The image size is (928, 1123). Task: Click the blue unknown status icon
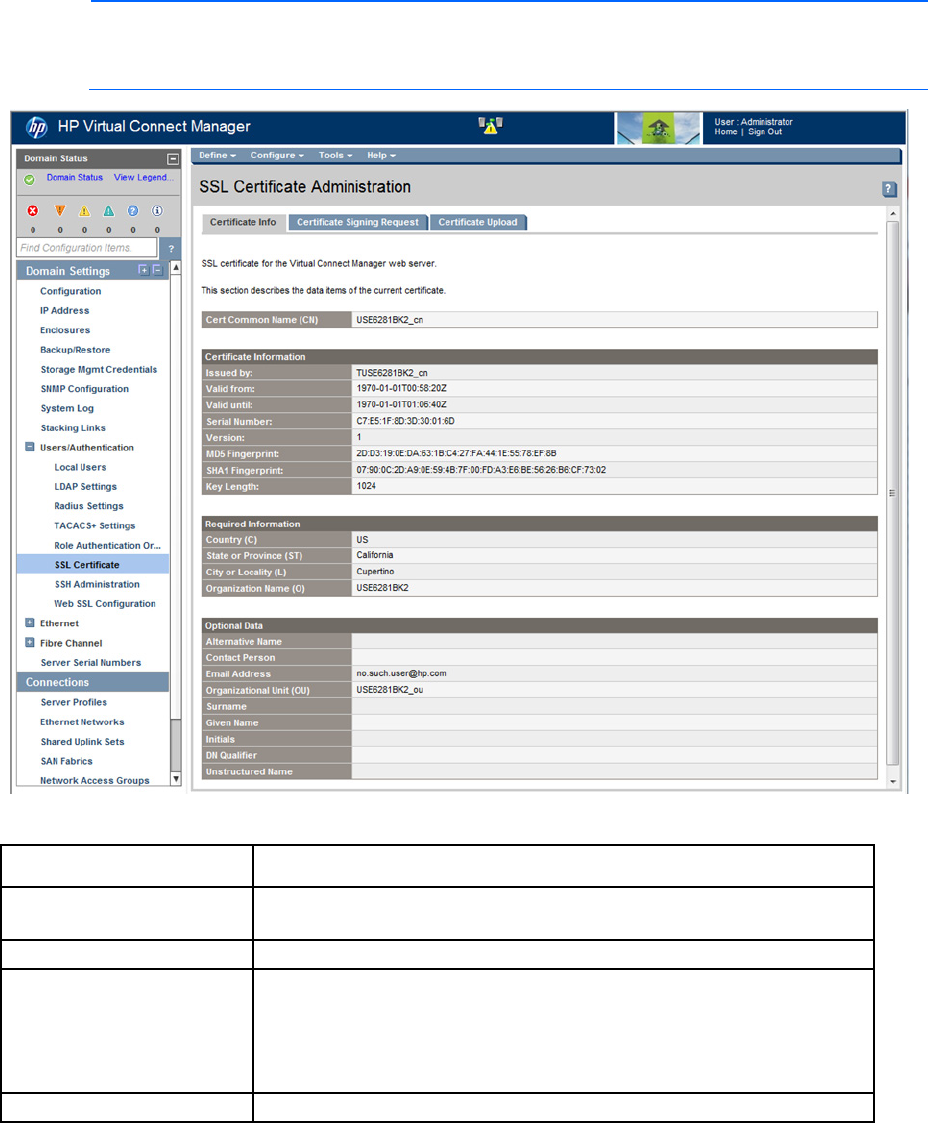[x=133, y=211]
